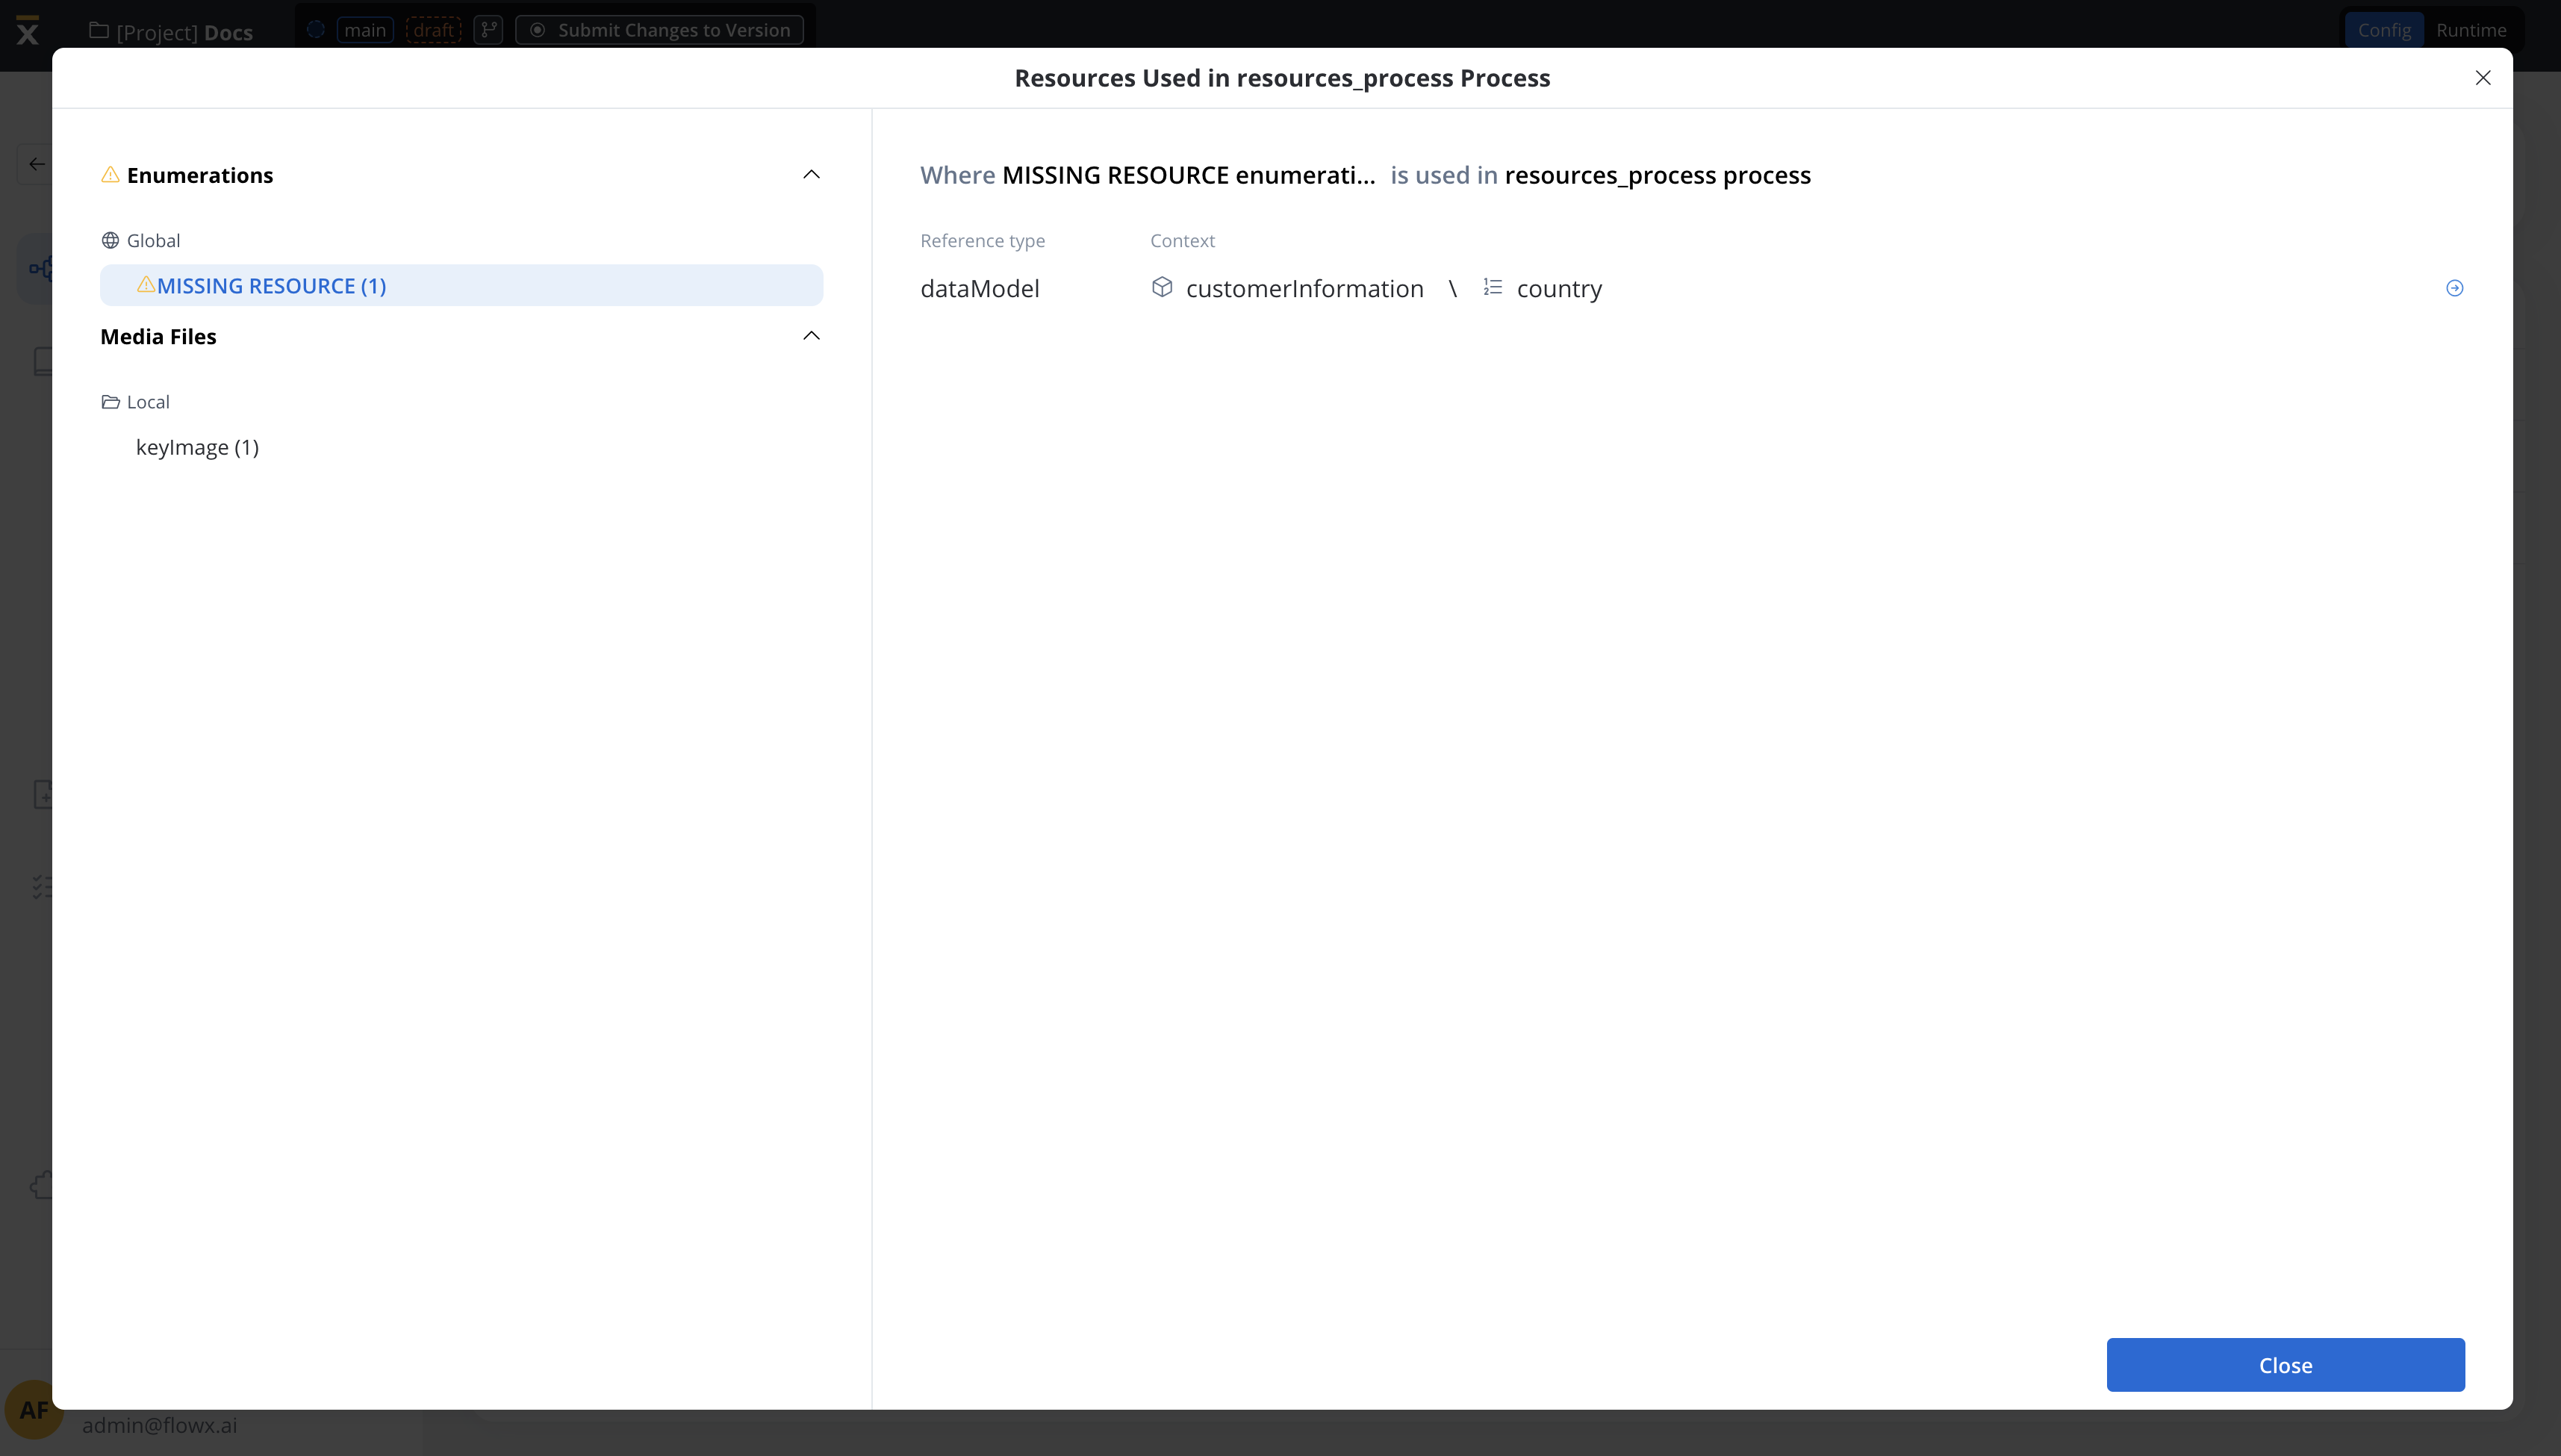
Task: Click the Context column header
Action: [1182, 241]
